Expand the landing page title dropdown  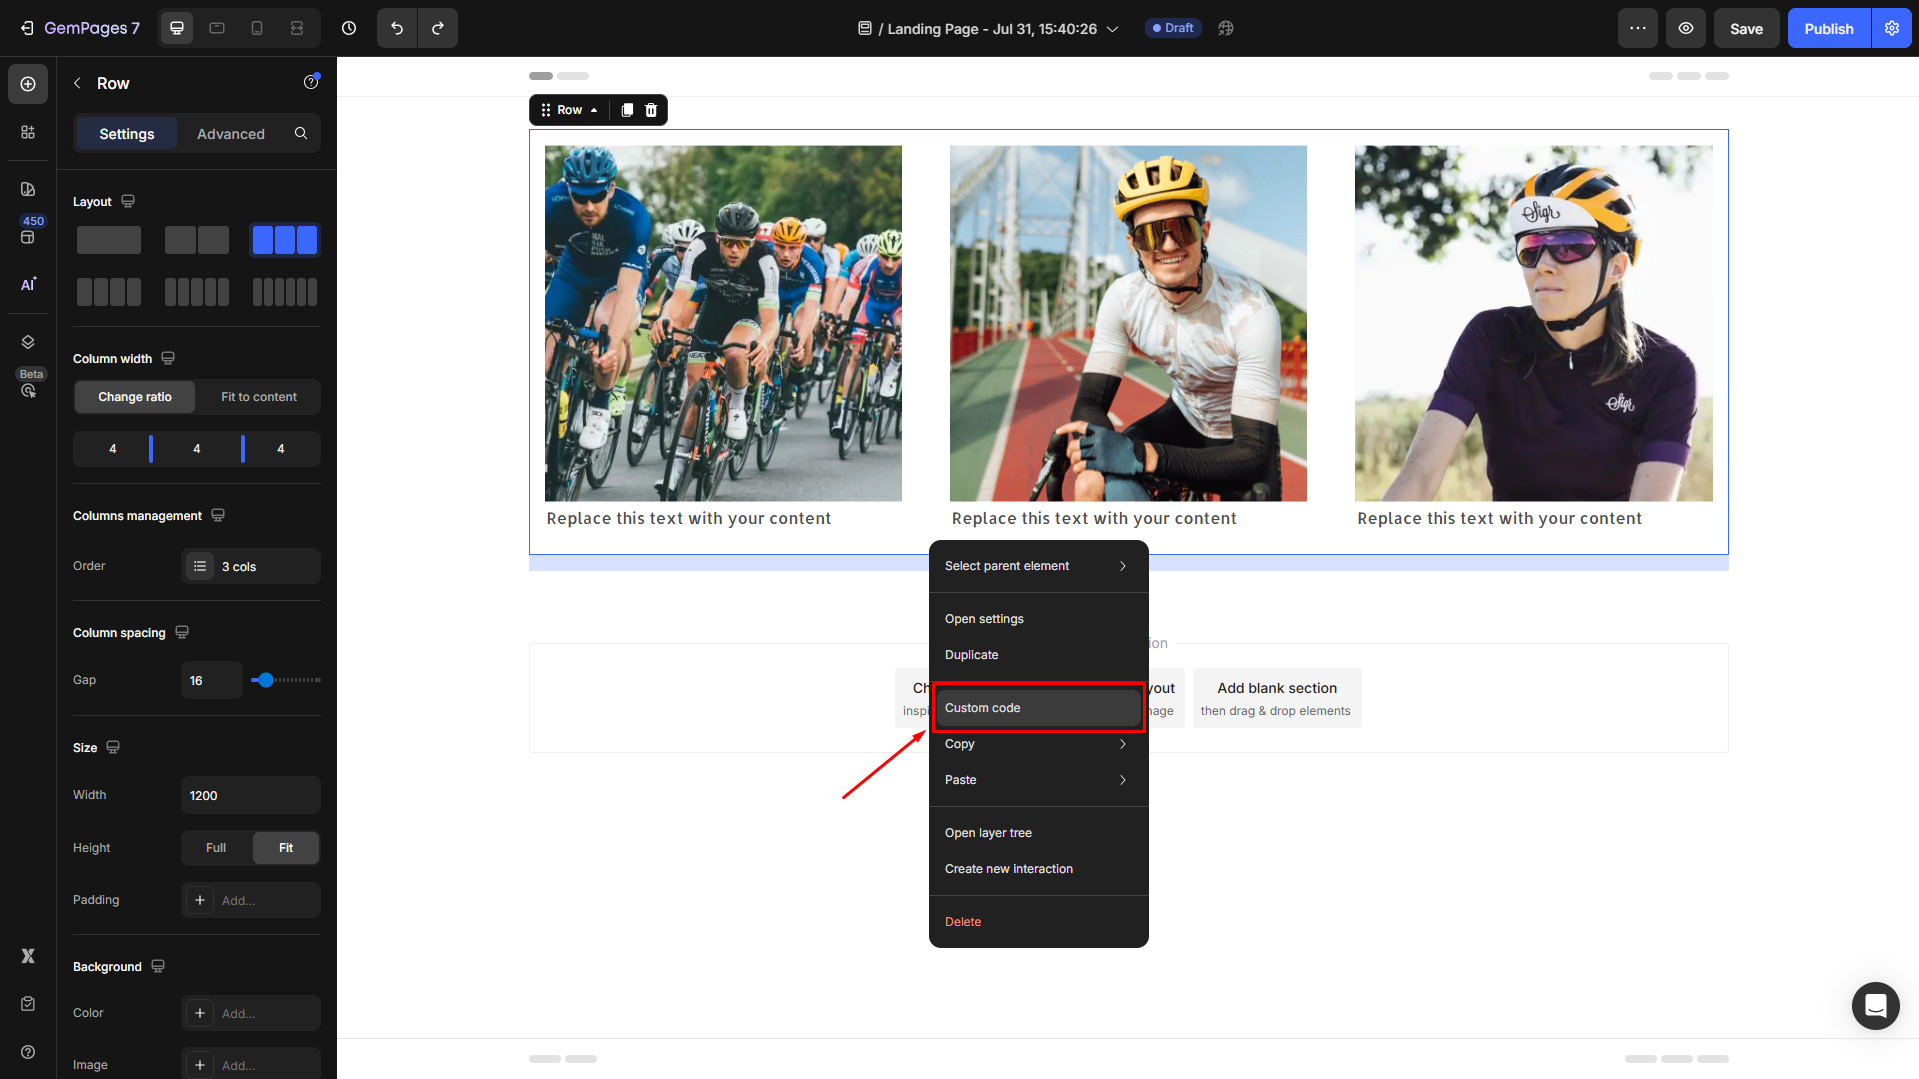point(1112,29)
